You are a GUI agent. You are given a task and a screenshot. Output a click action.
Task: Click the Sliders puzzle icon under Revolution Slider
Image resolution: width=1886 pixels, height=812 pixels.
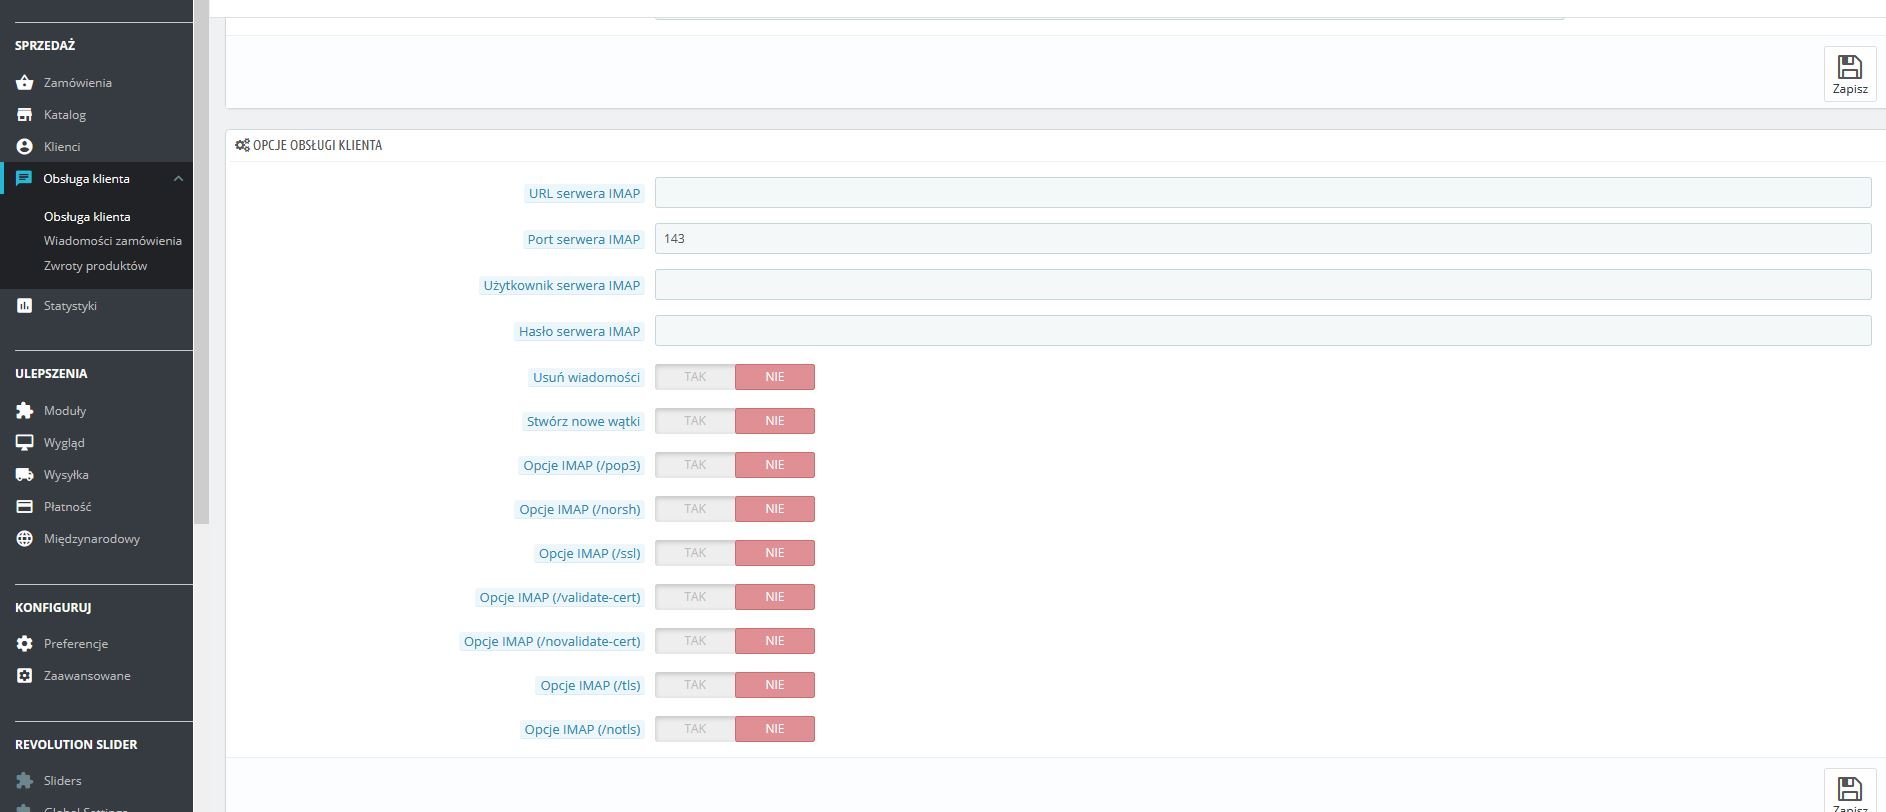pyautogui.click(x=25, y=781)
